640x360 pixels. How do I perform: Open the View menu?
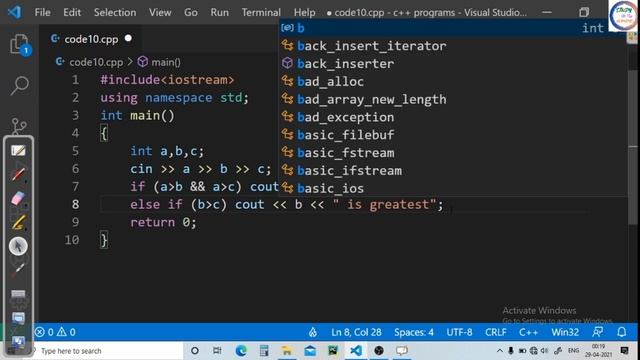[x=160, y=12]
